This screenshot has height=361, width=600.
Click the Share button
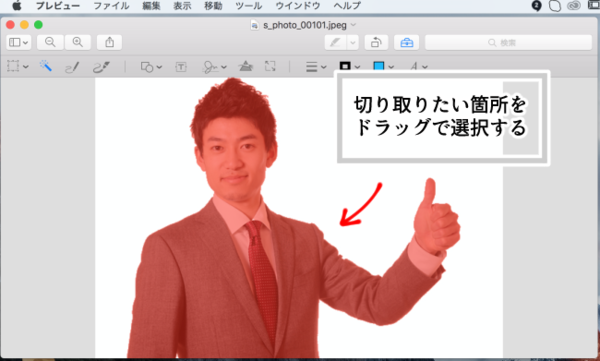109,42
